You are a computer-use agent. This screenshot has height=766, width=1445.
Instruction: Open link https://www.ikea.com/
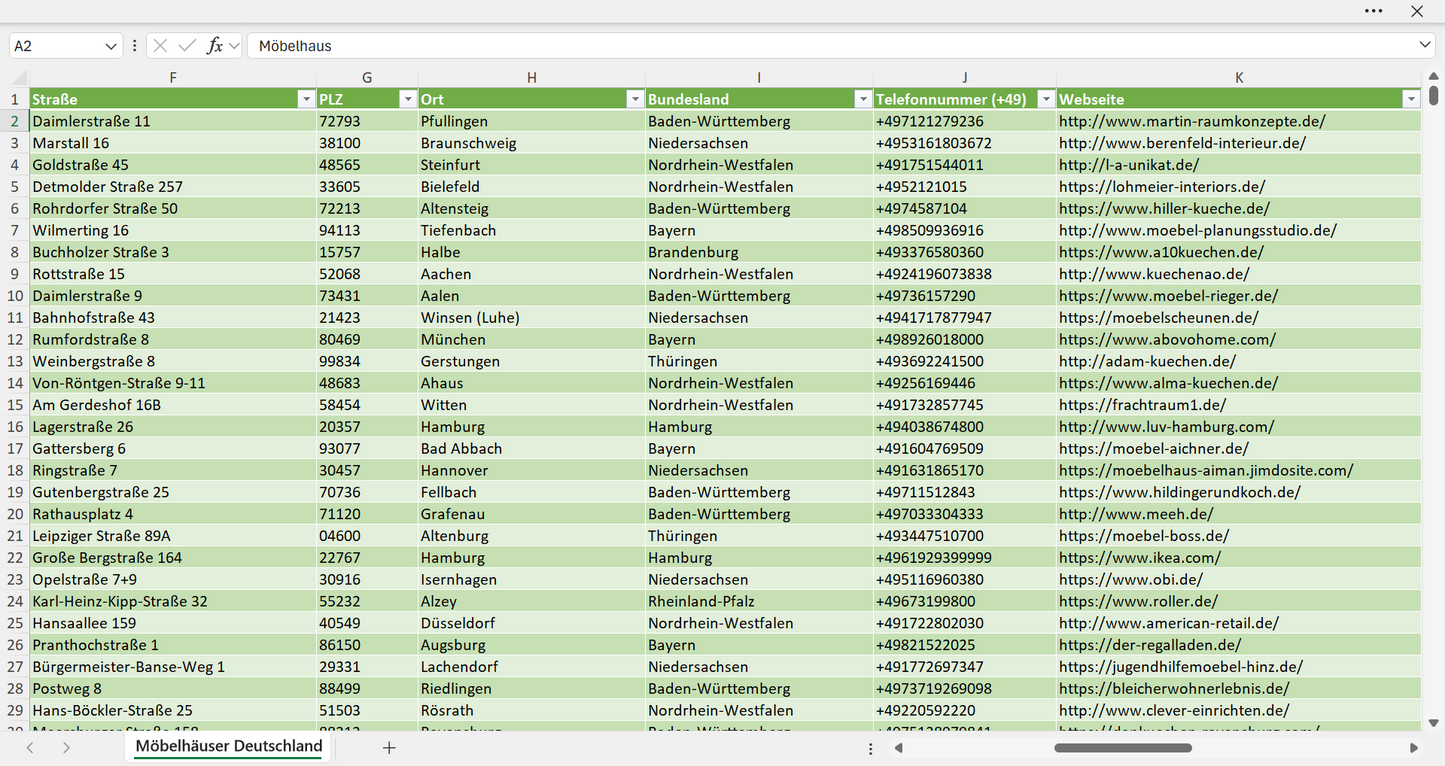[x=1140, y=558]
